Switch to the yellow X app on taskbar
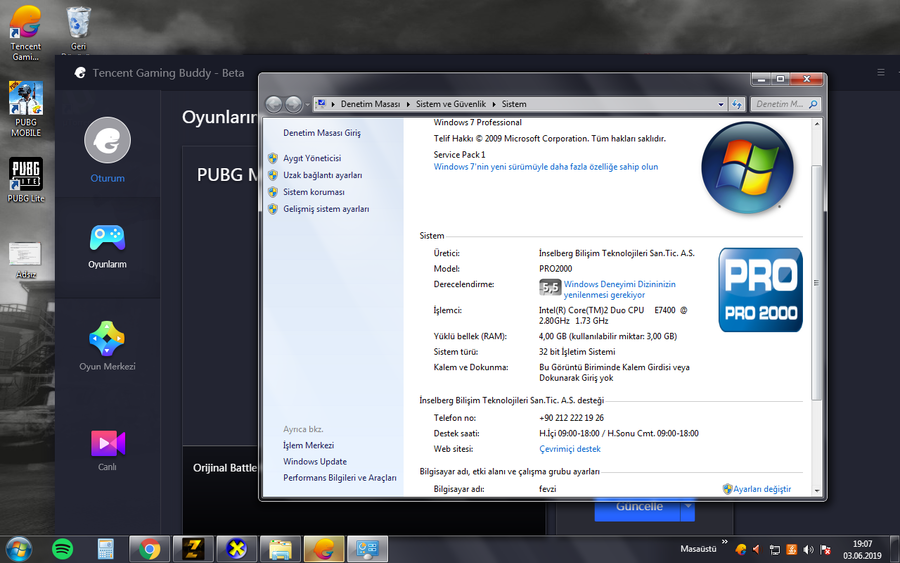This screenshot has width=900, height=563. click(236, 549)
